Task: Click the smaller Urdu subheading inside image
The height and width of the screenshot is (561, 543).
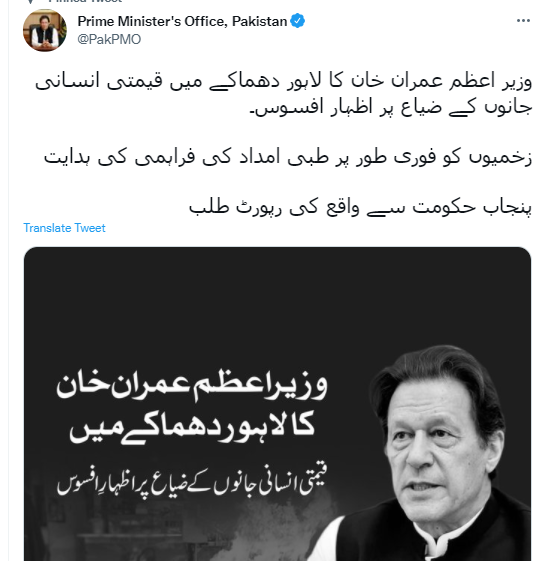Action: pyautogui.click(x=192, y=482)
